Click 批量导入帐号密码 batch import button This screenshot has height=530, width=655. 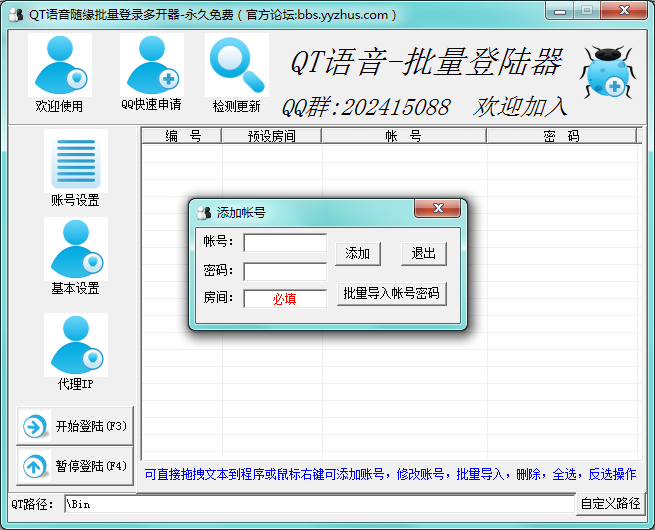point(391,294)
